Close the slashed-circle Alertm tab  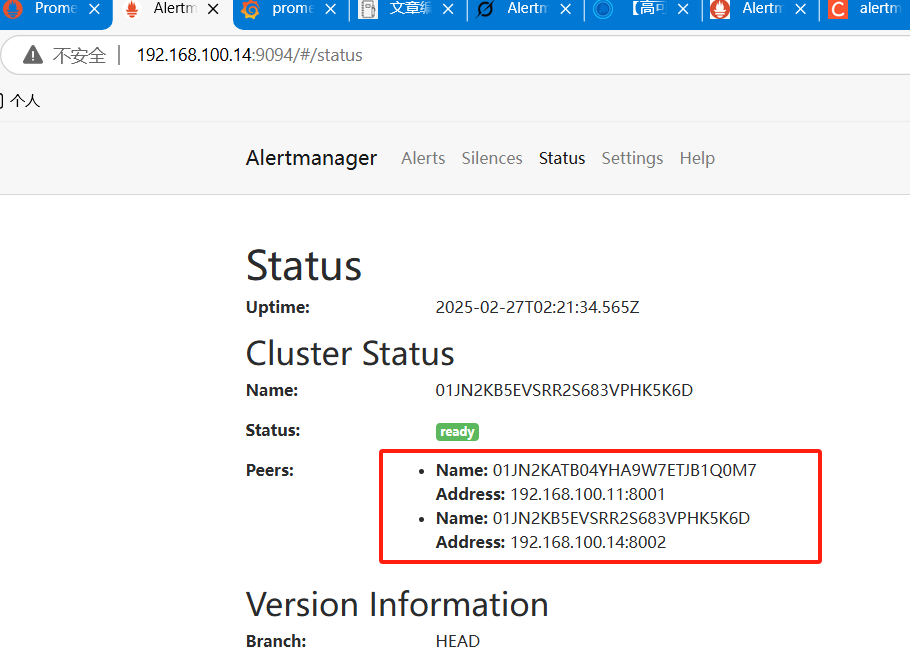click(566, 9)
